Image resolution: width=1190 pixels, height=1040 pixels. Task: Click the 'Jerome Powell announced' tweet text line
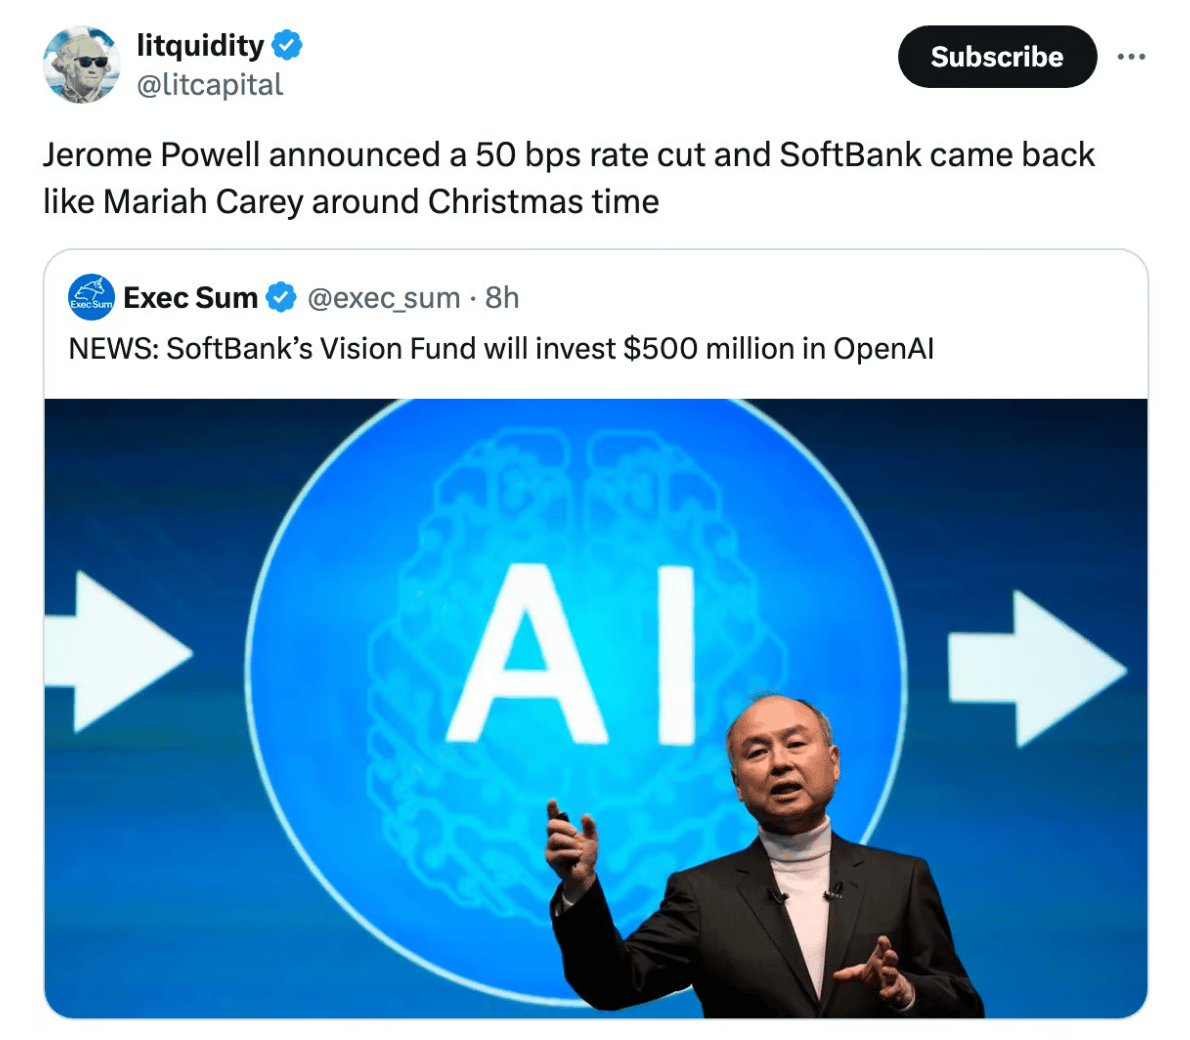point(568,155)
